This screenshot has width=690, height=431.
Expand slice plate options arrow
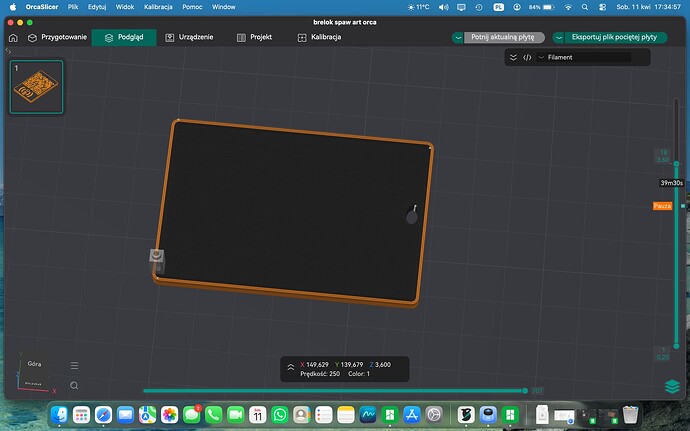pyautogui.click(x=458, y=37)
